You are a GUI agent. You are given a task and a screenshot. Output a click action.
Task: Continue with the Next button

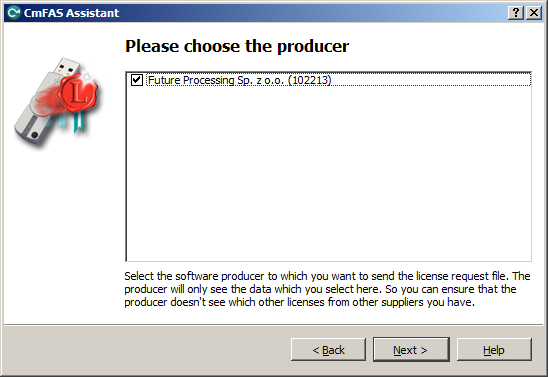tap(411, 349)
